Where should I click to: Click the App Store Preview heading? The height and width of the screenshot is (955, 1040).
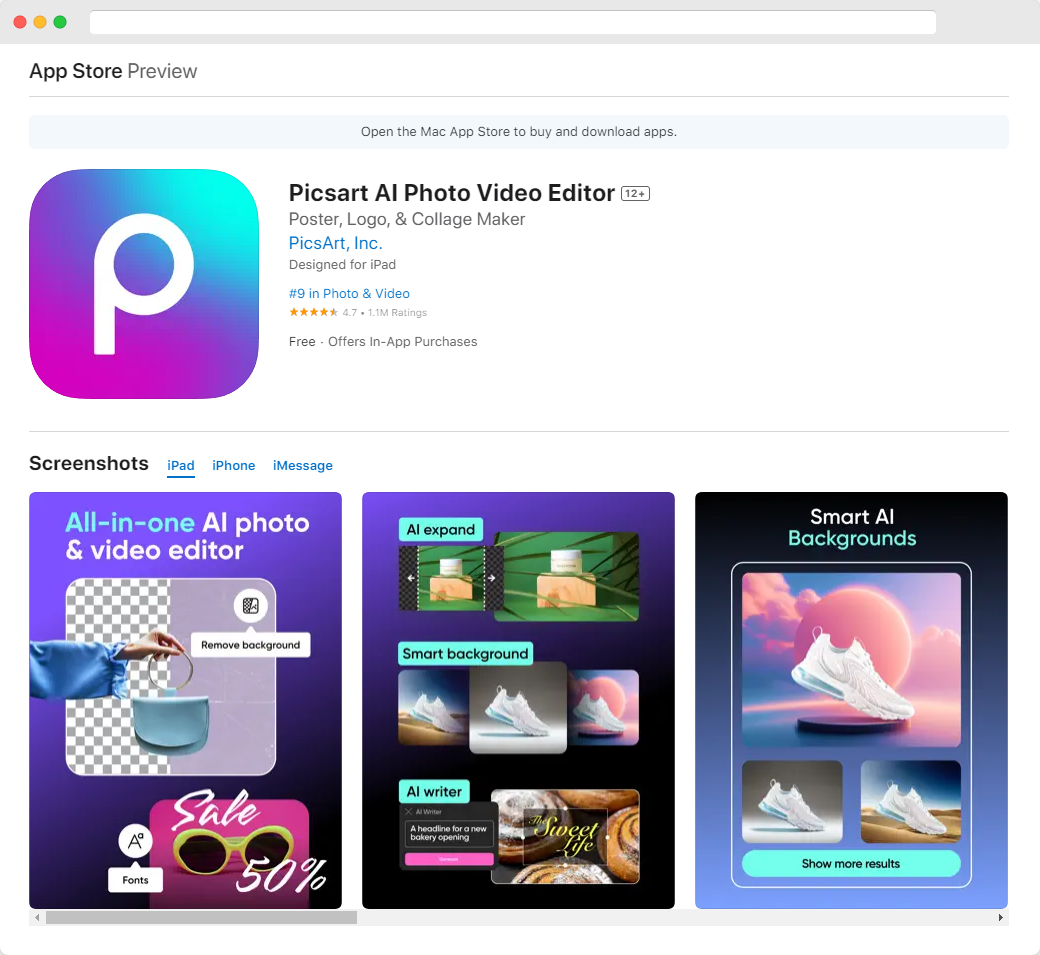113,71
